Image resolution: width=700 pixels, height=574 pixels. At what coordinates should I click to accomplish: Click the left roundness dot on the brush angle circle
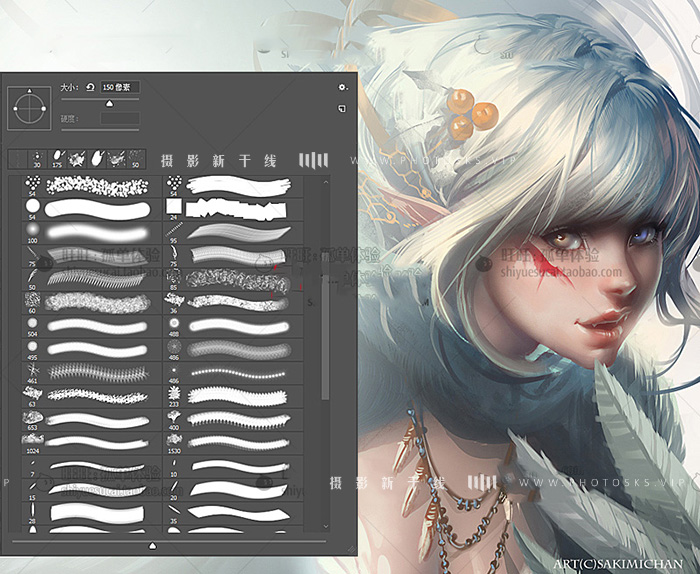(x=16, y=108)
